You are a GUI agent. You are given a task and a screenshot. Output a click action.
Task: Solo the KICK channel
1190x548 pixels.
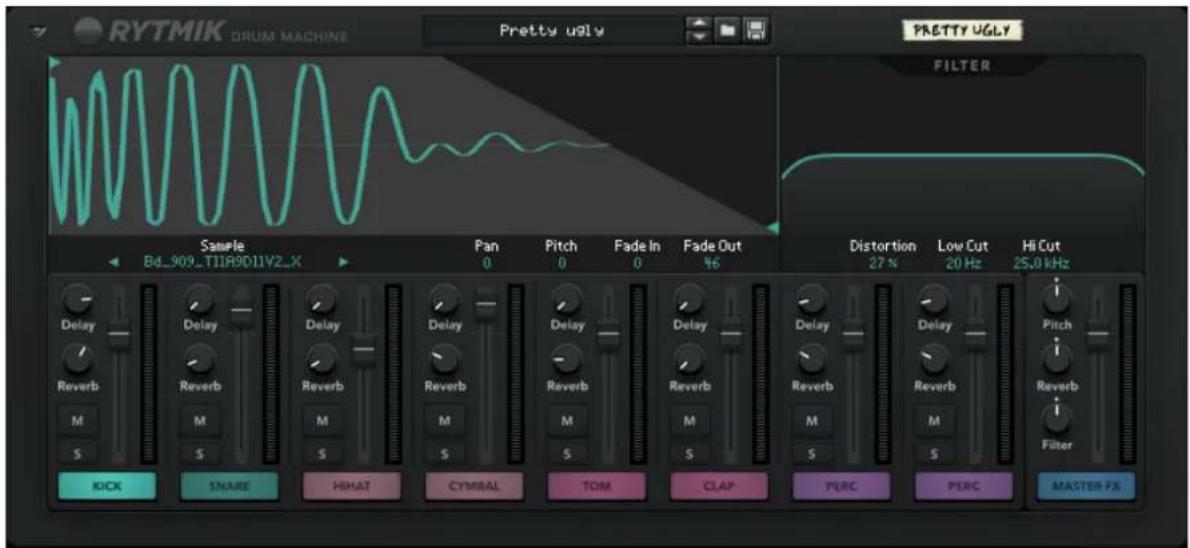click(77, 454)
